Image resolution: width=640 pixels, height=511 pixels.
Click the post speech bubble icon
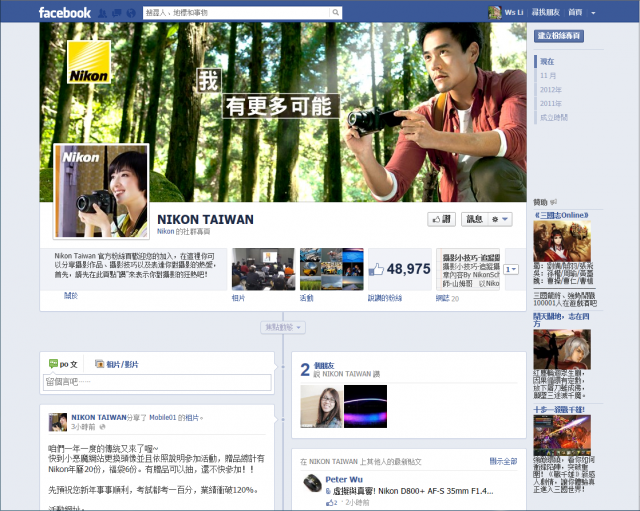point(53,364)
